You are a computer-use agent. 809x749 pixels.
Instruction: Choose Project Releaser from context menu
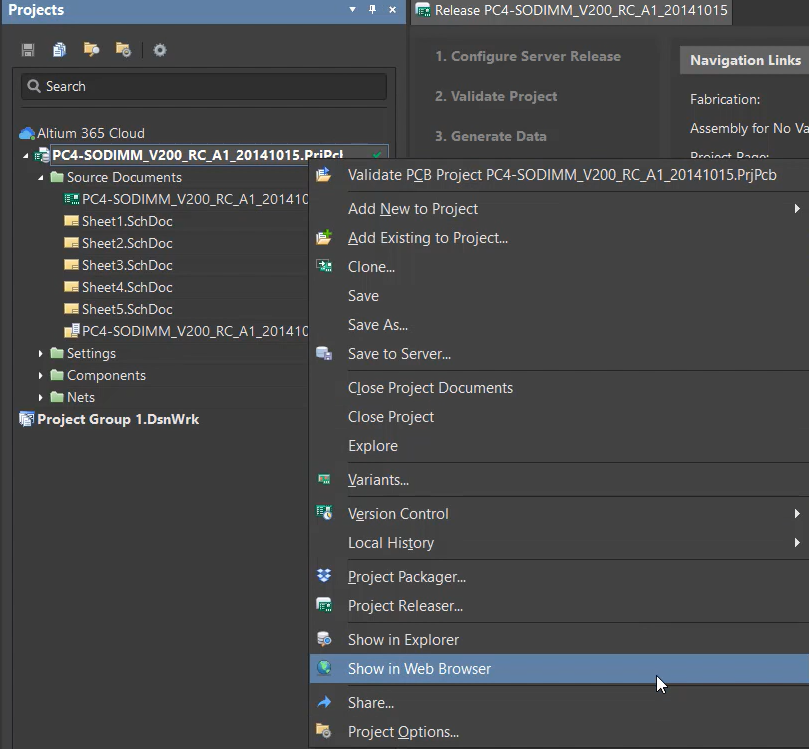point(405,606)
